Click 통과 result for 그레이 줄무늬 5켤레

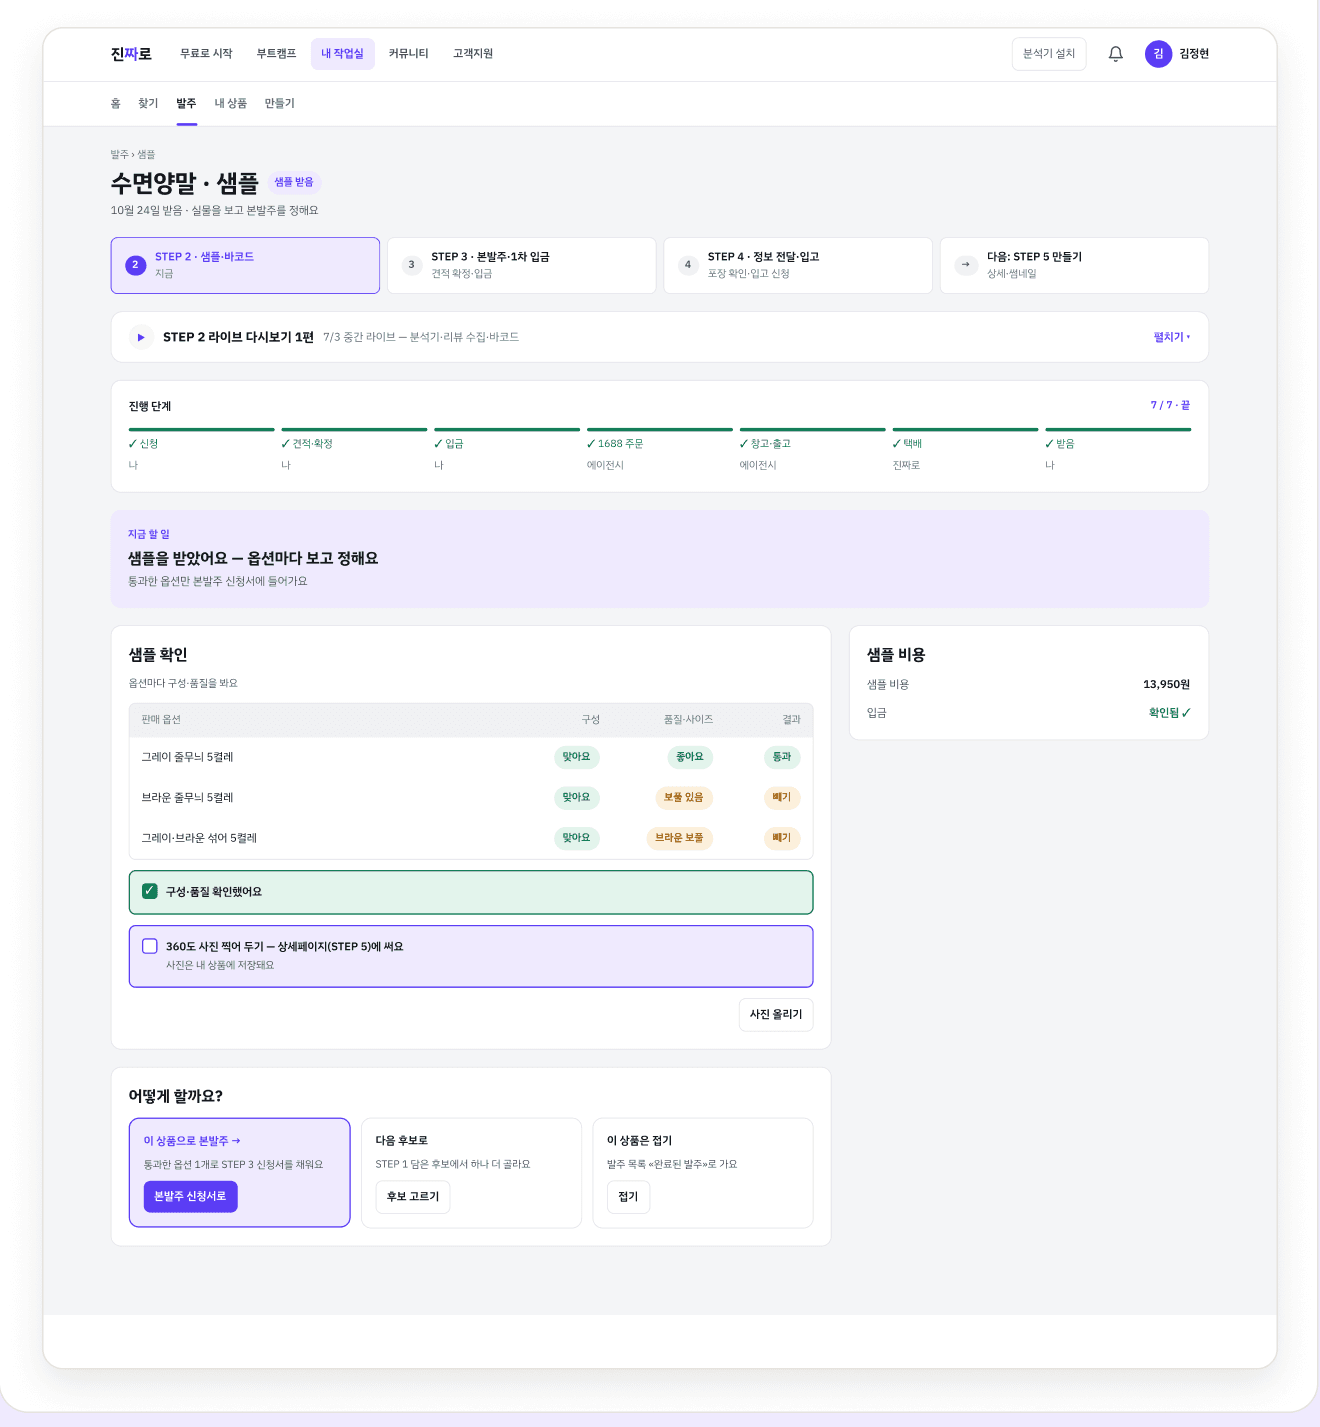(x=782, y=757)
